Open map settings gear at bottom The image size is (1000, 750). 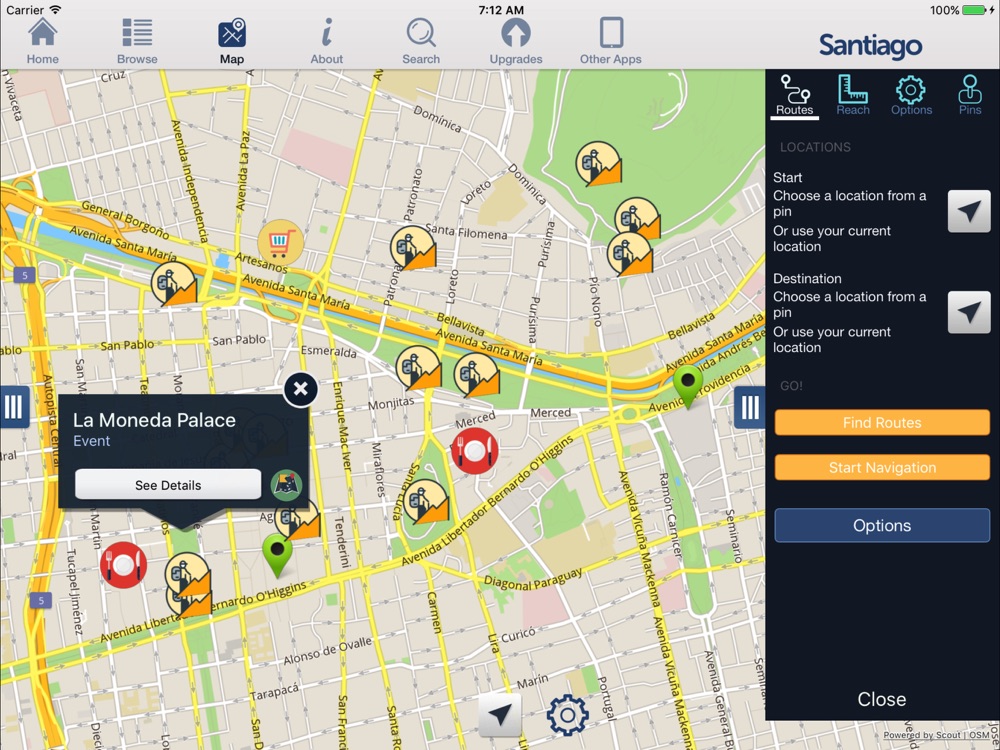point(568,715)
